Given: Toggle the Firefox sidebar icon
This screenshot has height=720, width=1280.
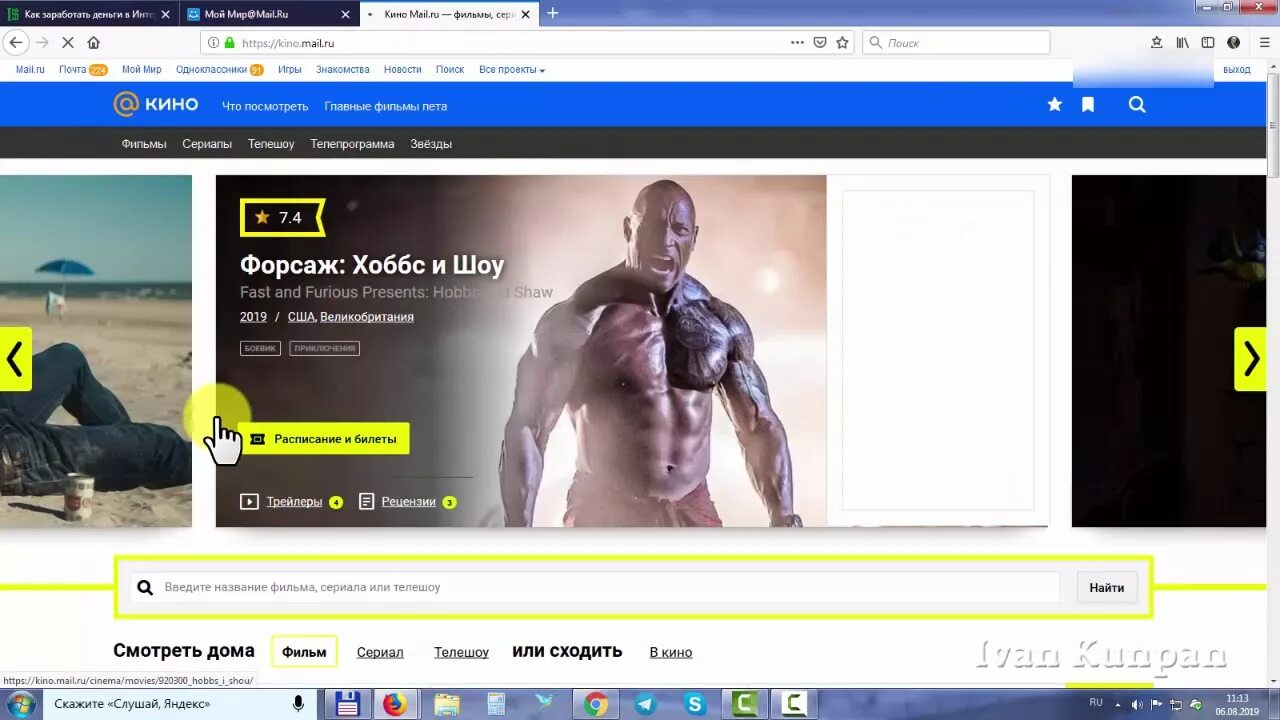Looking at the screenshot, I should click(x=1208, y=43).
